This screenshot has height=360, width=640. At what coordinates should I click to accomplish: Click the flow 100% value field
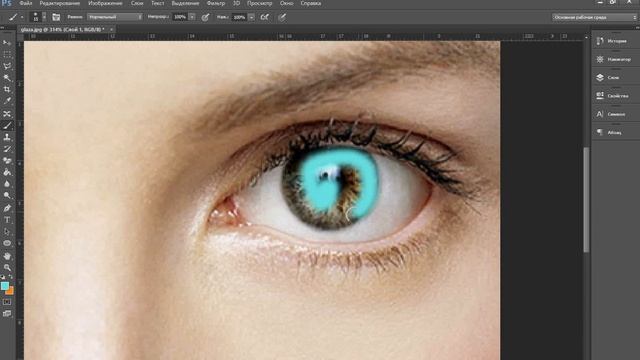point(240,17)
